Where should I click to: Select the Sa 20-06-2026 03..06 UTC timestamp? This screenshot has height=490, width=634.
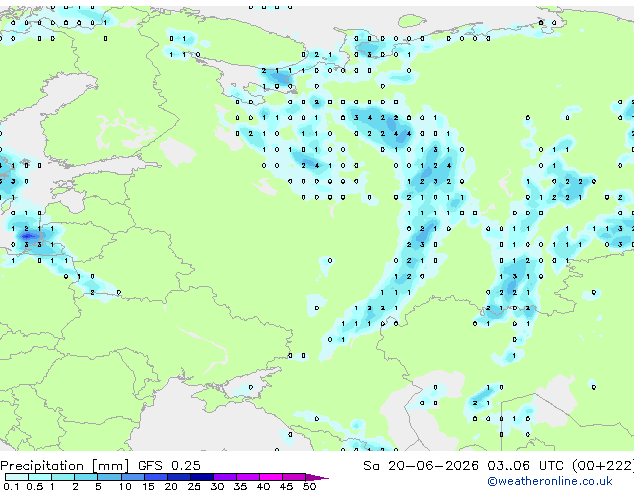(x=463, y=466)
